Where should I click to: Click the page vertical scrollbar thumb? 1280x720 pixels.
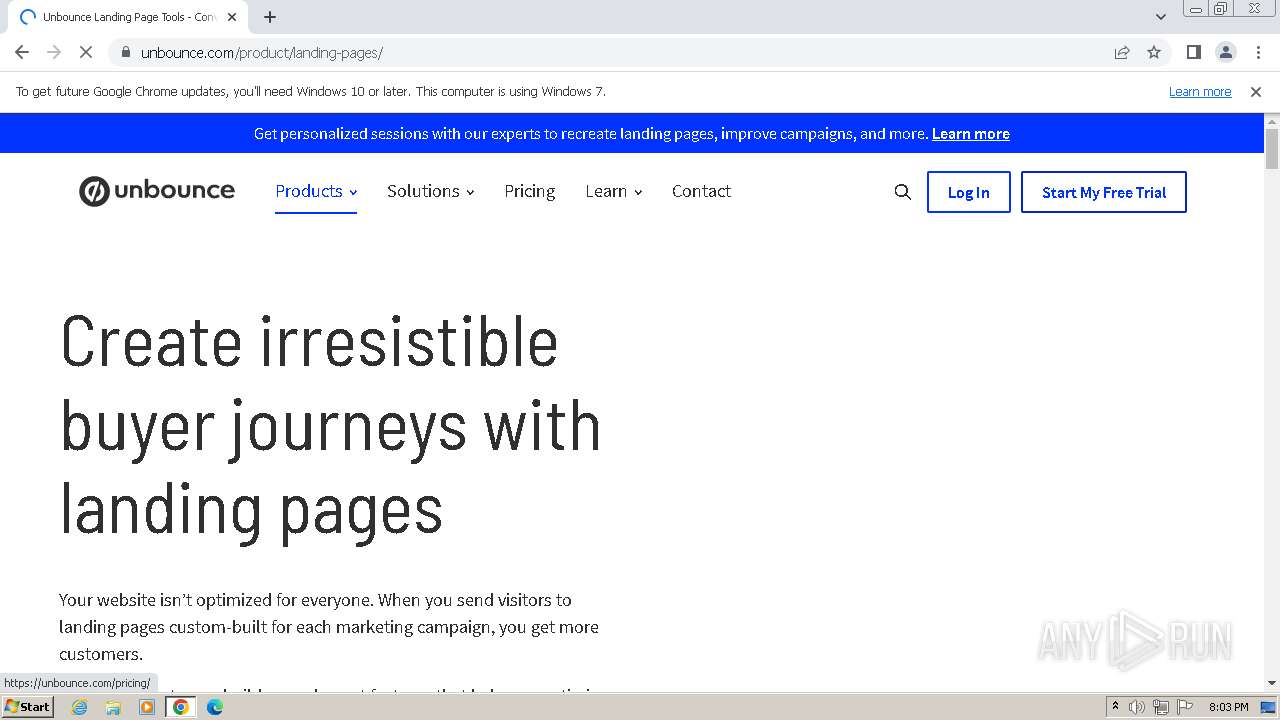(x=1272, y=149)
